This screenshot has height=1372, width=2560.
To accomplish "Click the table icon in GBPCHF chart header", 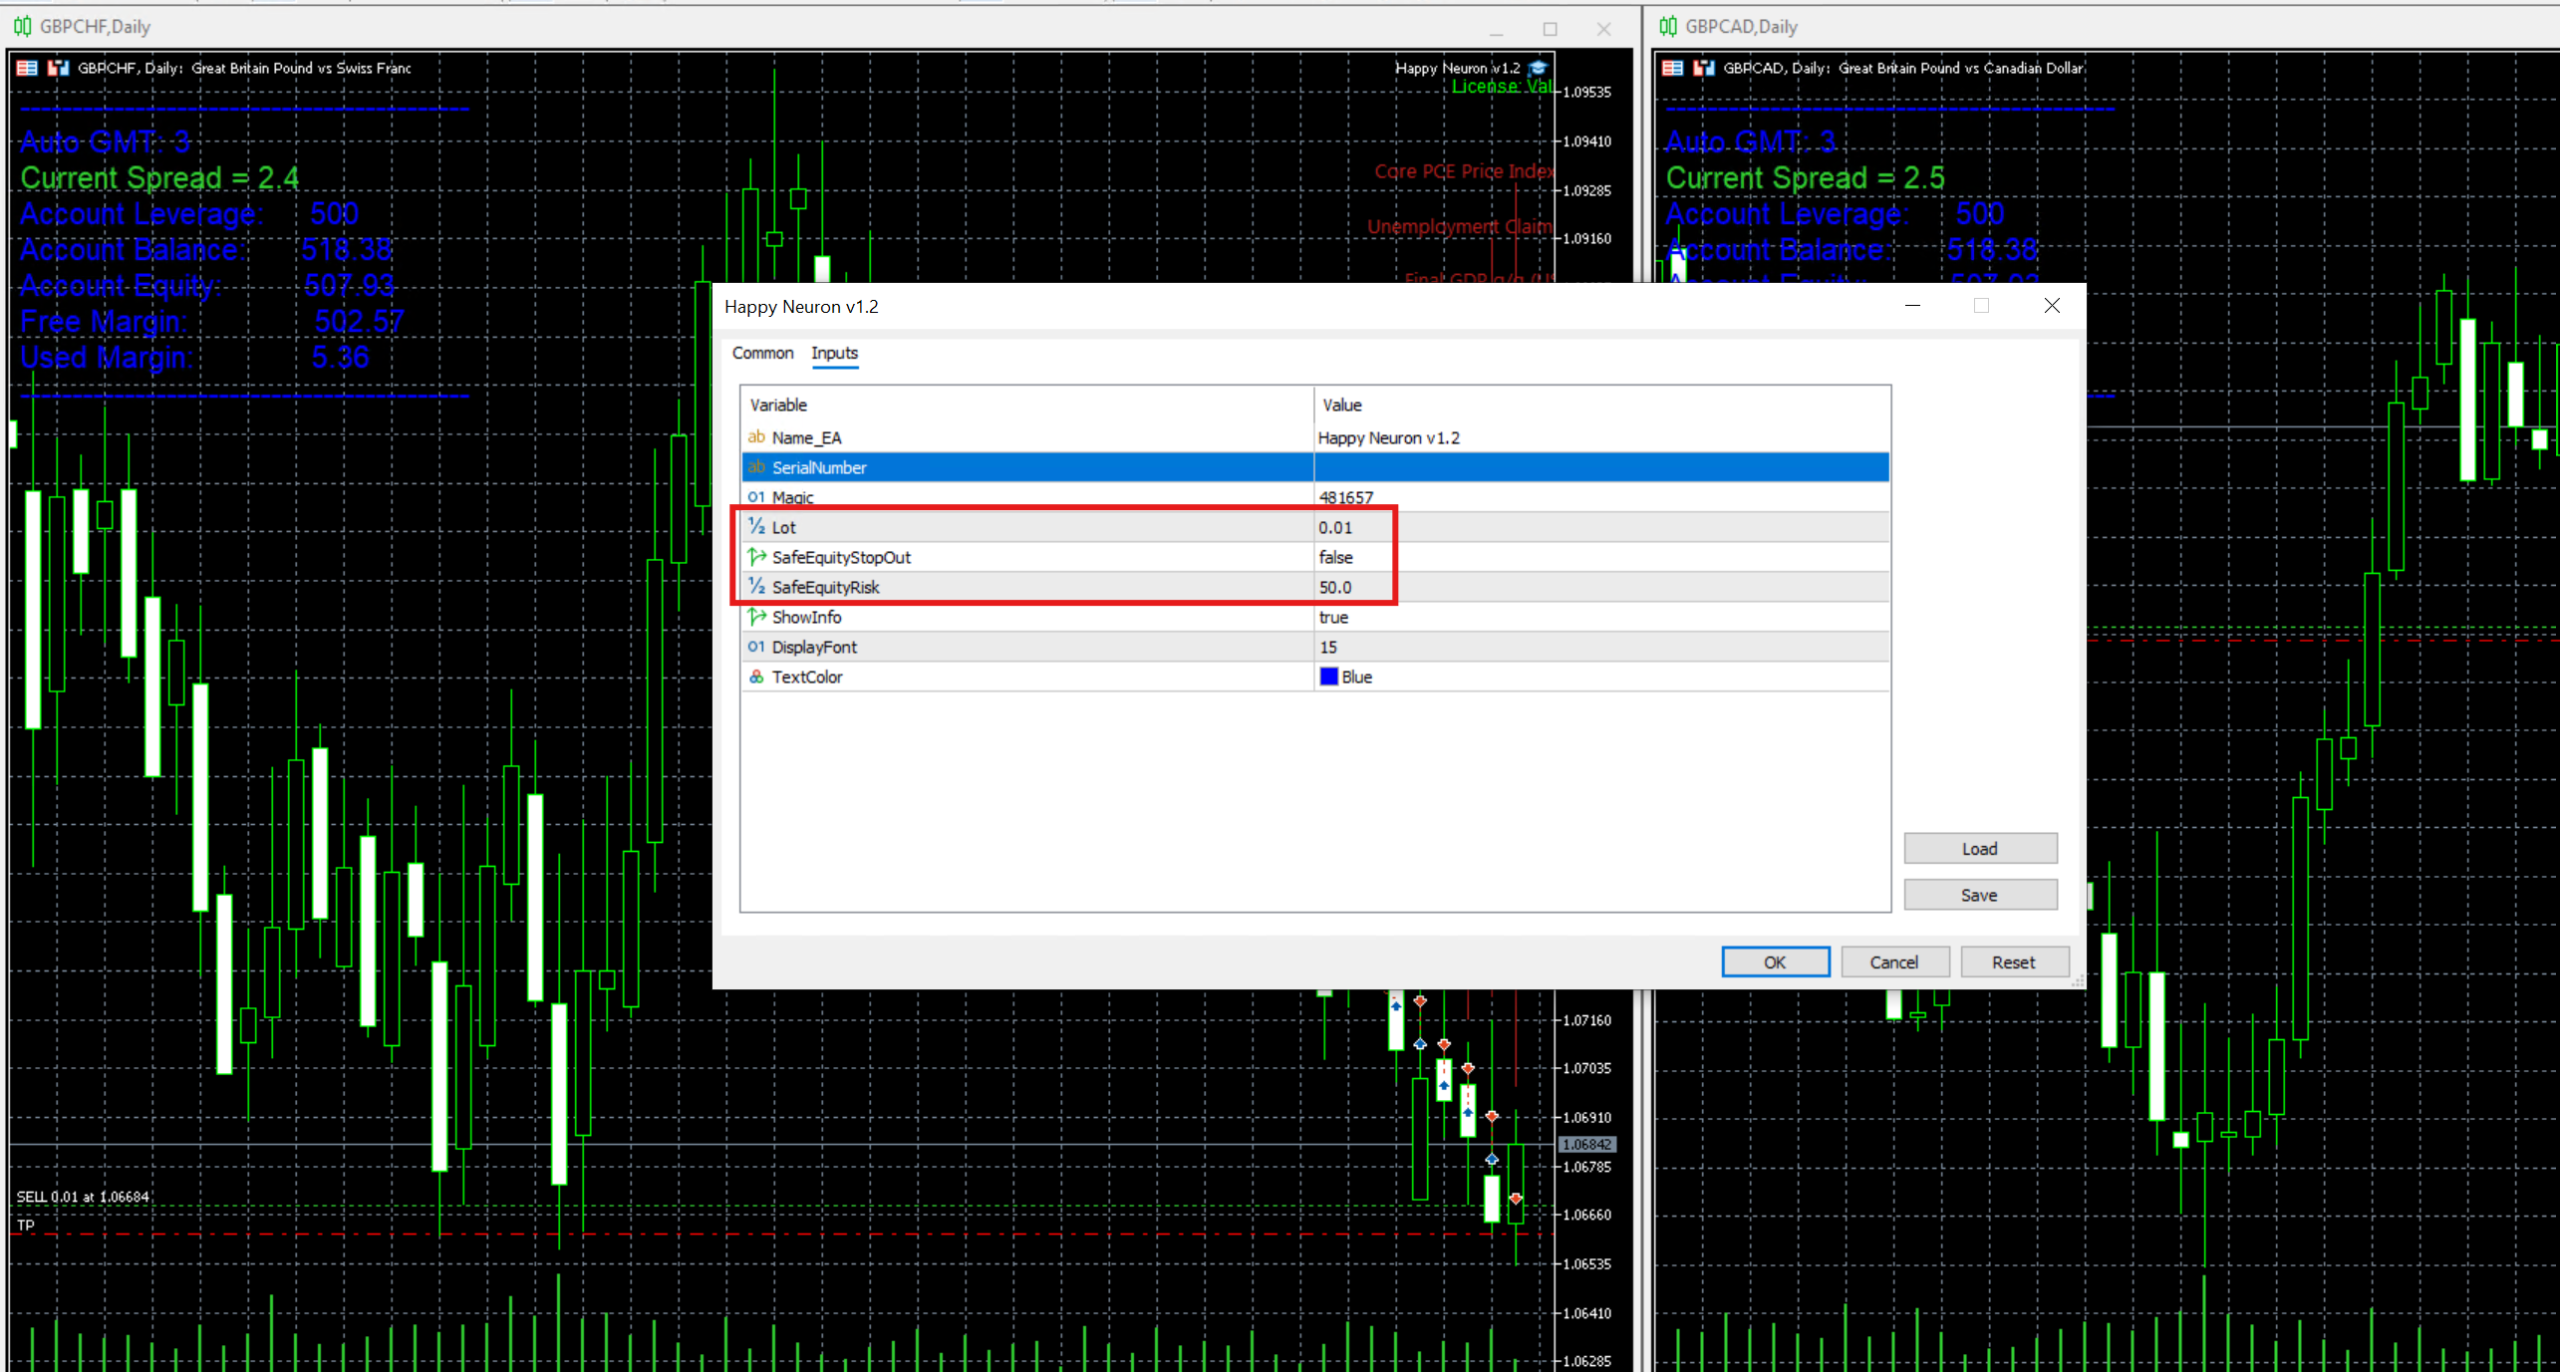I will point(27,68).
